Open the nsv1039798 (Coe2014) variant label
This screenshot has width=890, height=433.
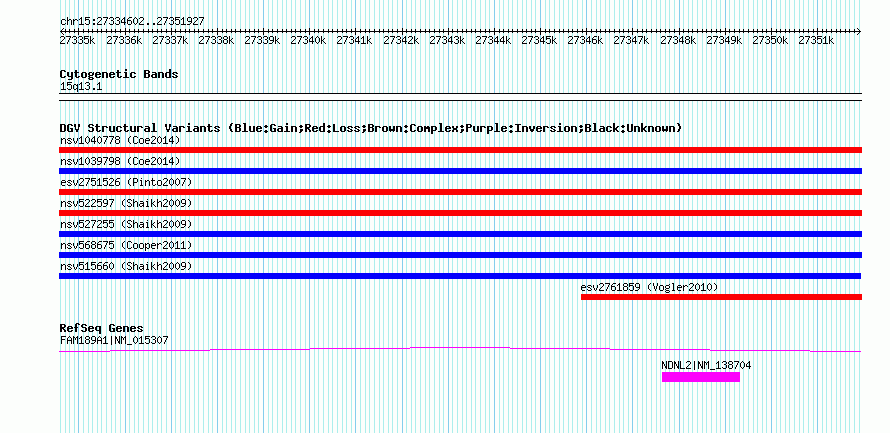[120, 161]
